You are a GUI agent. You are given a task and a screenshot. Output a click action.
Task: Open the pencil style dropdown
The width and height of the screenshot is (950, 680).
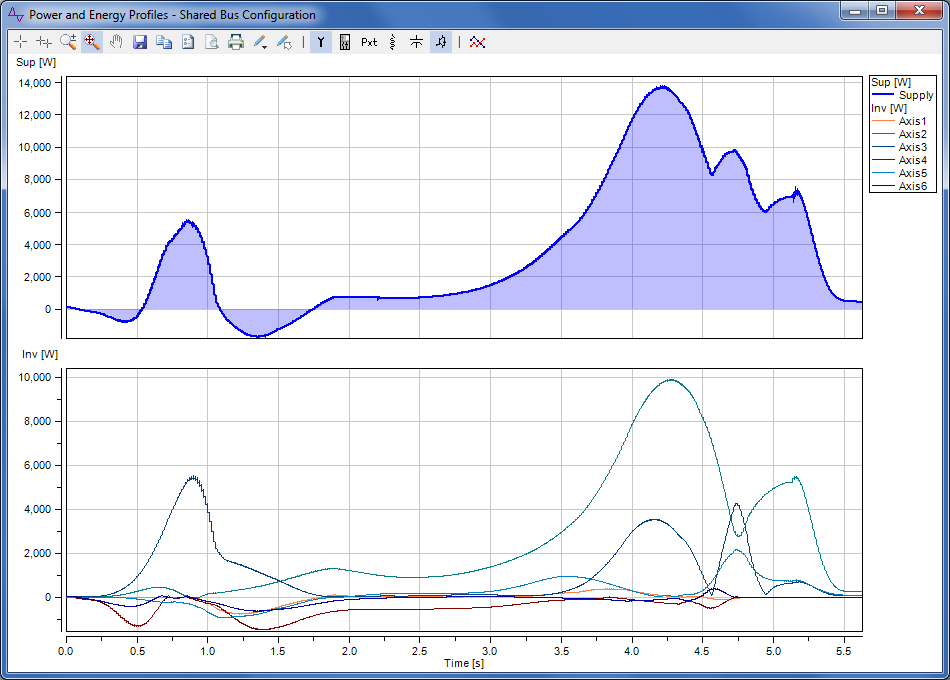260,42
